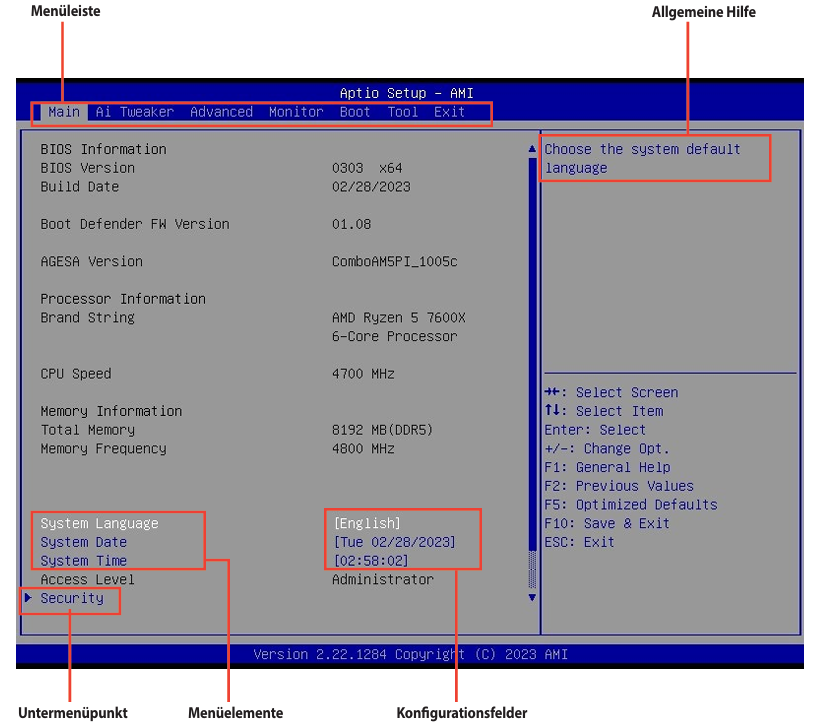This screenshot has height=728, width=815.
Task: Open the Ai Tweaker tab
Action: (x=135, y=112)
